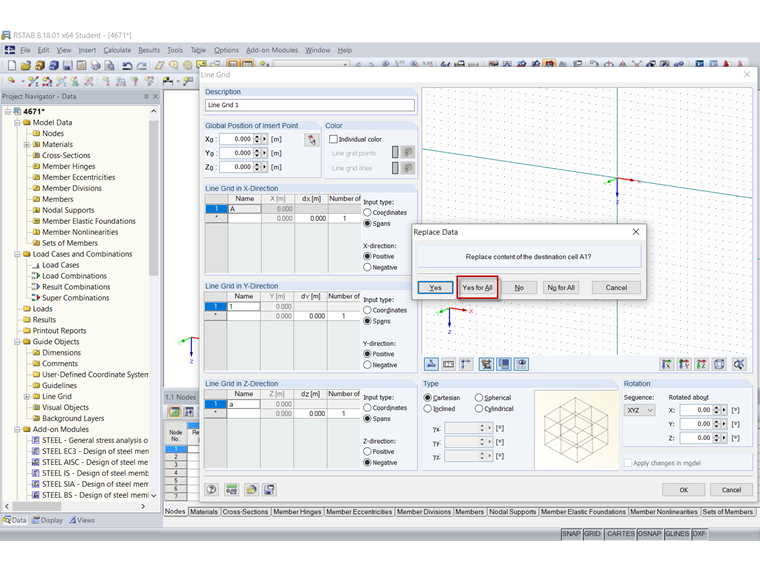The height and width of the screenshot is (570, 760).
Task: Select Negative for Y-direction
Action: pyautogui.click(x=367, y=364)
